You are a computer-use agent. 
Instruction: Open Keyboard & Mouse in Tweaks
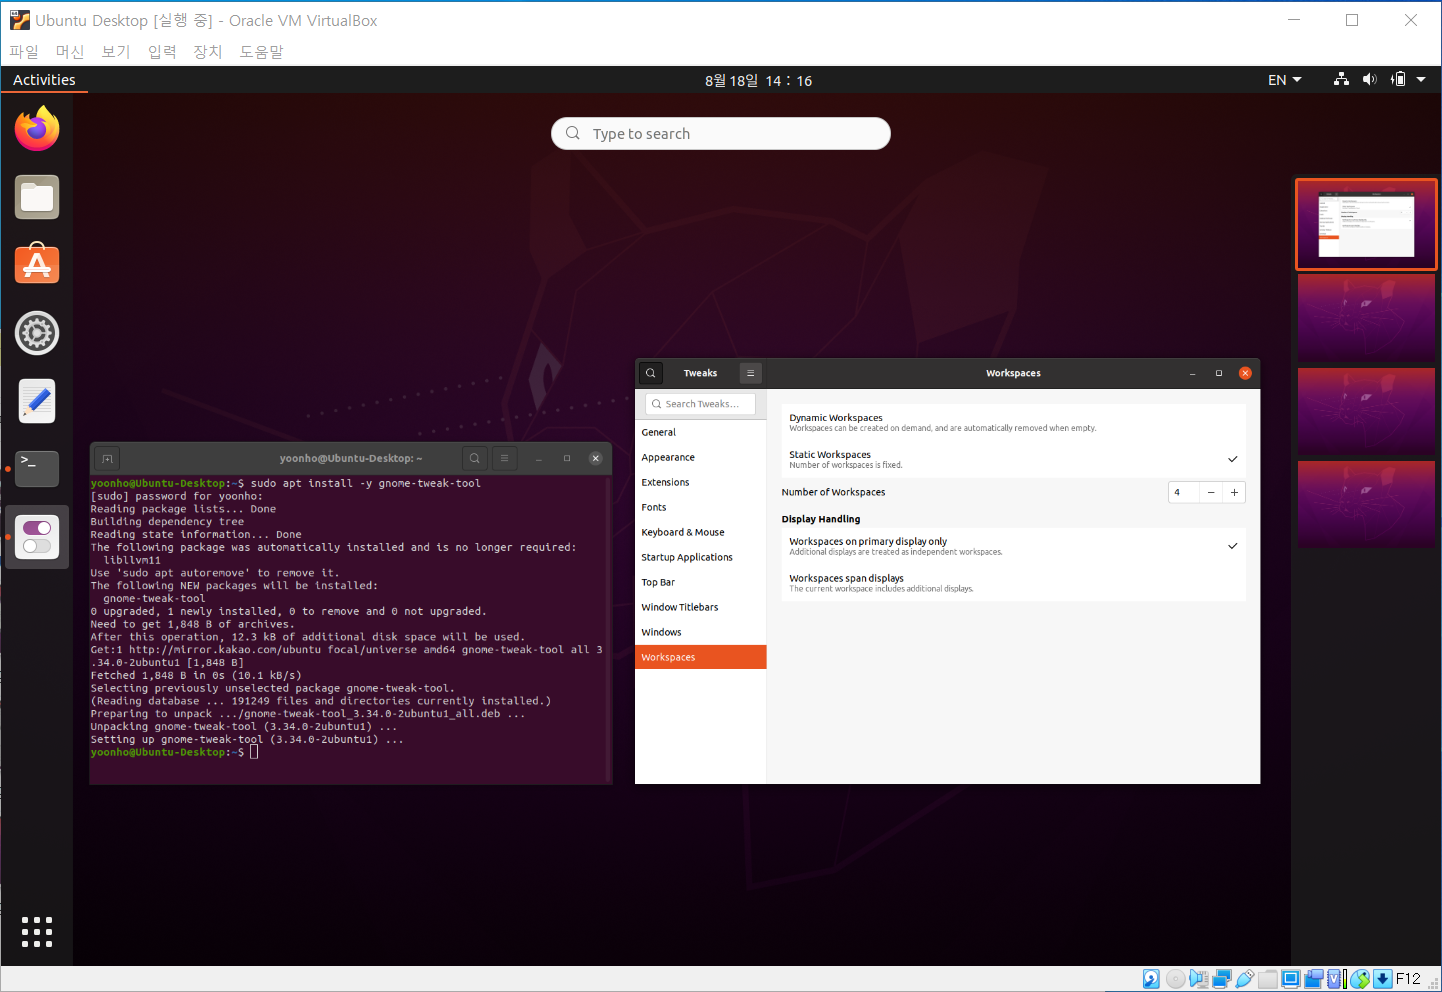pyautogui.click(x=701, y=532)
